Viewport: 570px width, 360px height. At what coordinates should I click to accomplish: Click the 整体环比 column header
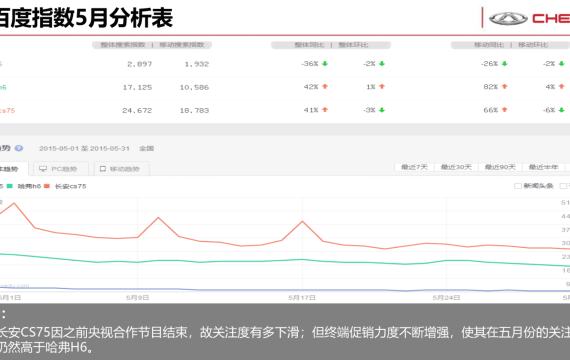coord(353,45)
